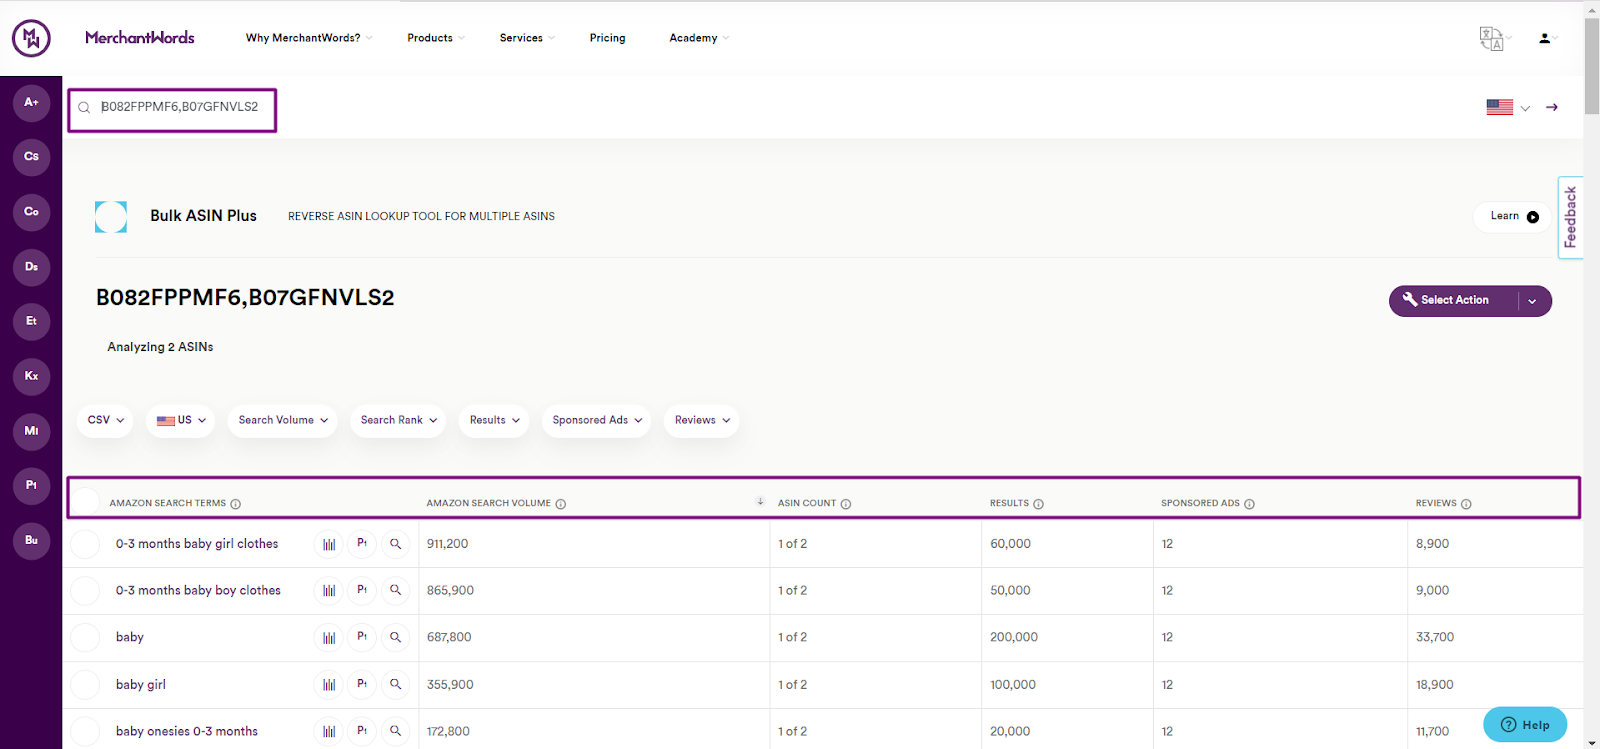
Task: Check the 'baby' row checkbox
Action: (85, 637)
